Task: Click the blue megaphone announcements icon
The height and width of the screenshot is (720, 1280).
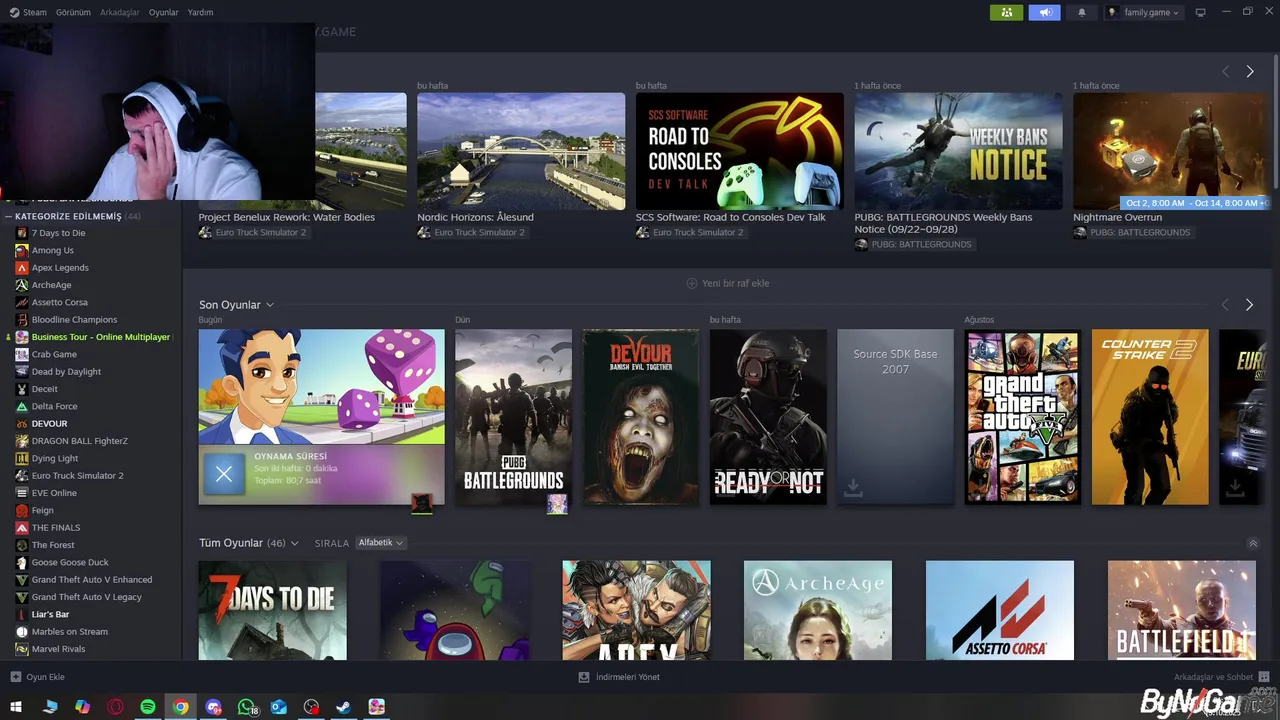Action: click(1044, 12)
